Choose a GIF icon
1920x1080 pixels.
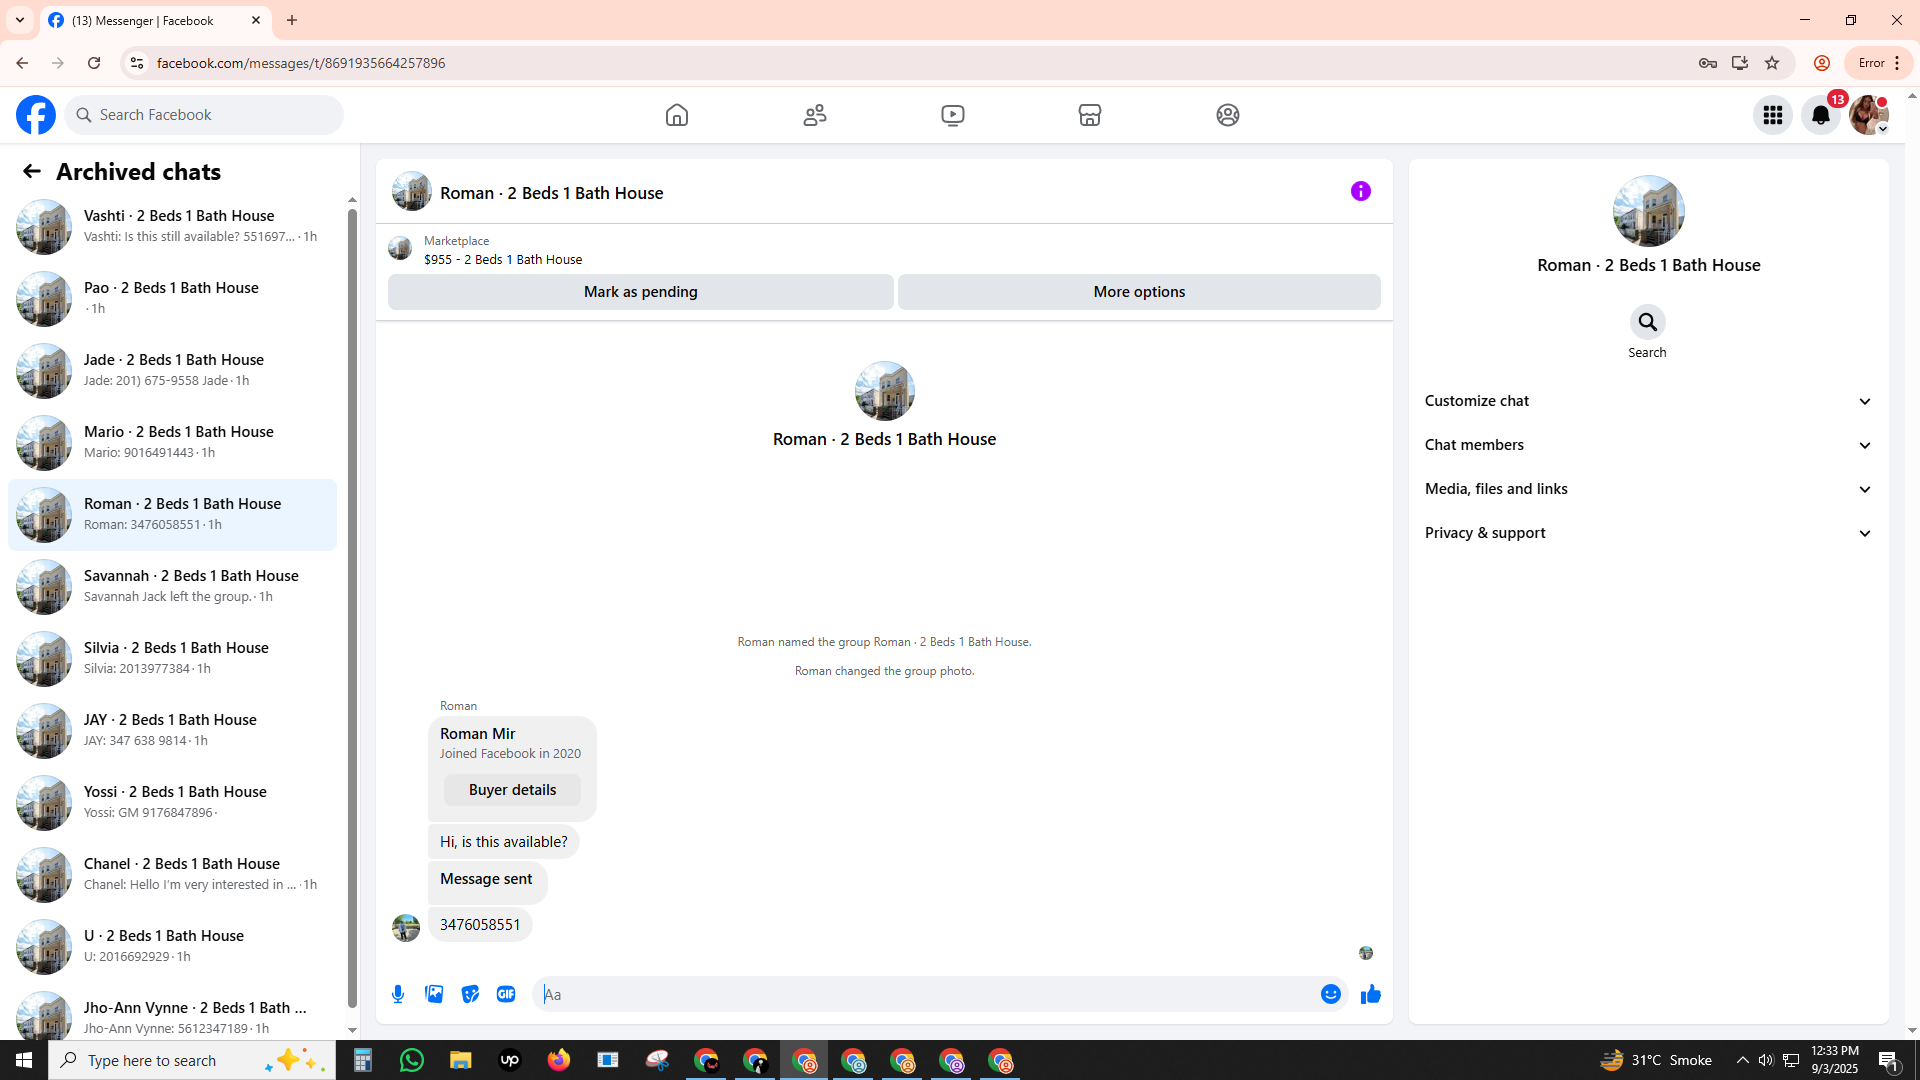(x=506, y=994)
